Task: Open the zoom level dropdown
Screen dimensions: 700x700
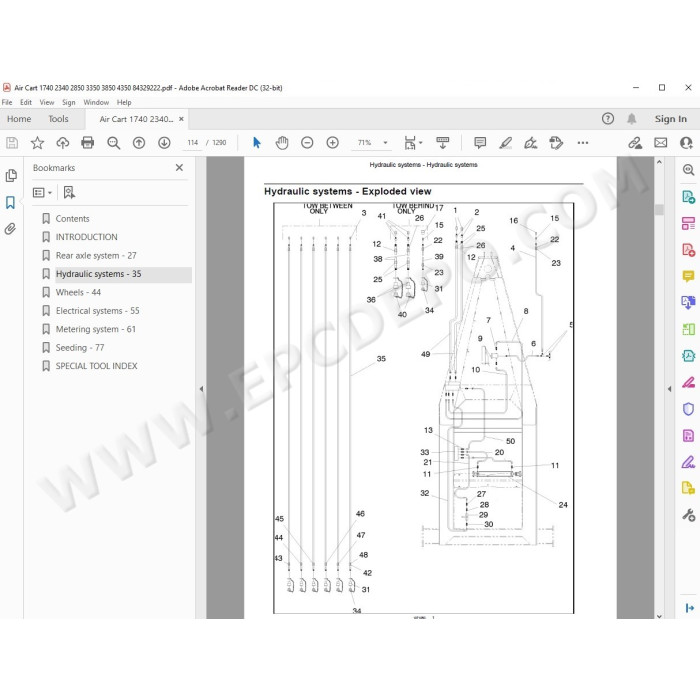Action: (385, 143)
